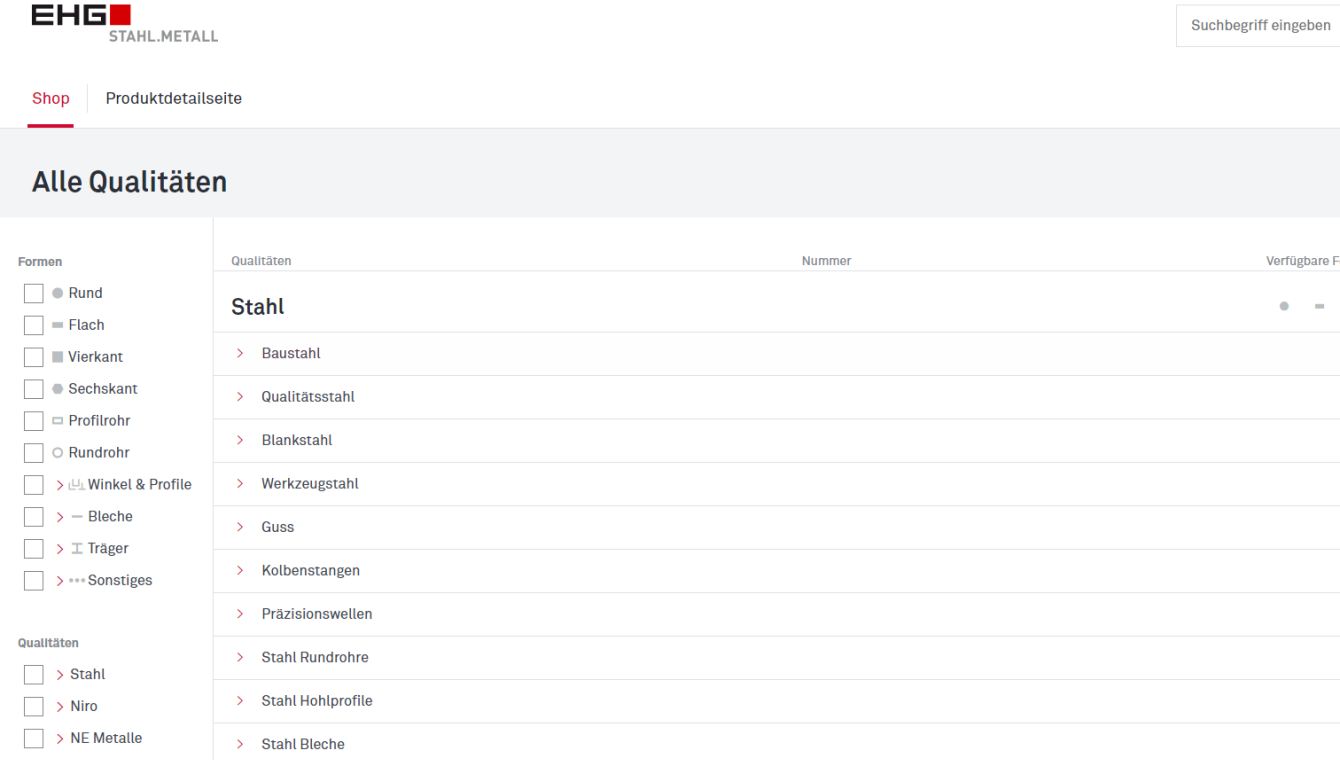1340x760 pixels.
Task: Expand Winkel & Profile sub-options arrow
Action: click(x=60, y=485)
